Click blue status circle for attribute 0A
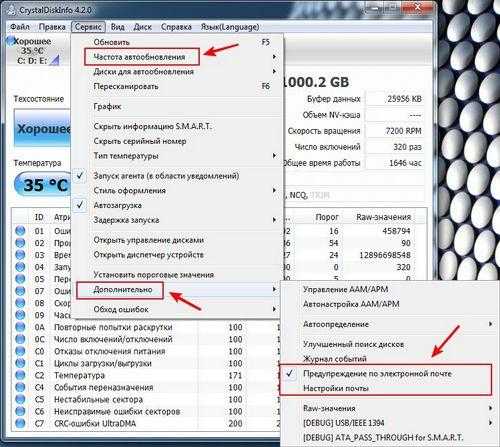The image size is (500, 447). tap(20, 327)
